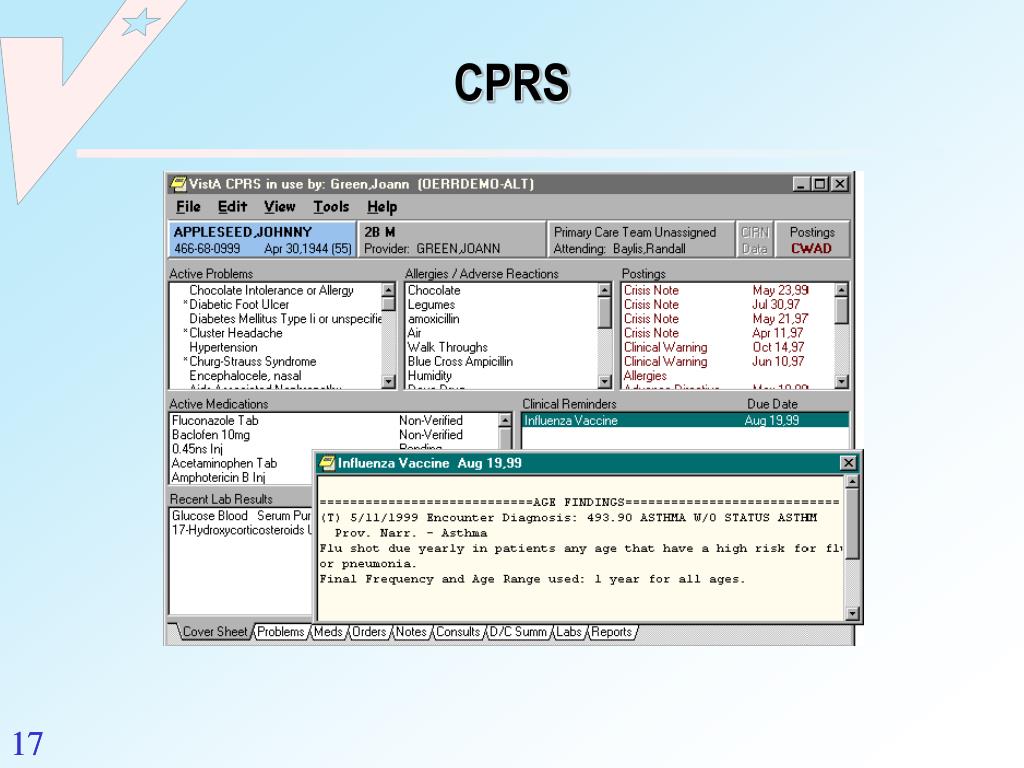Click the Allergies list scroll up arrow
This screenshot has height=768, width=1024.
point(605,289)
